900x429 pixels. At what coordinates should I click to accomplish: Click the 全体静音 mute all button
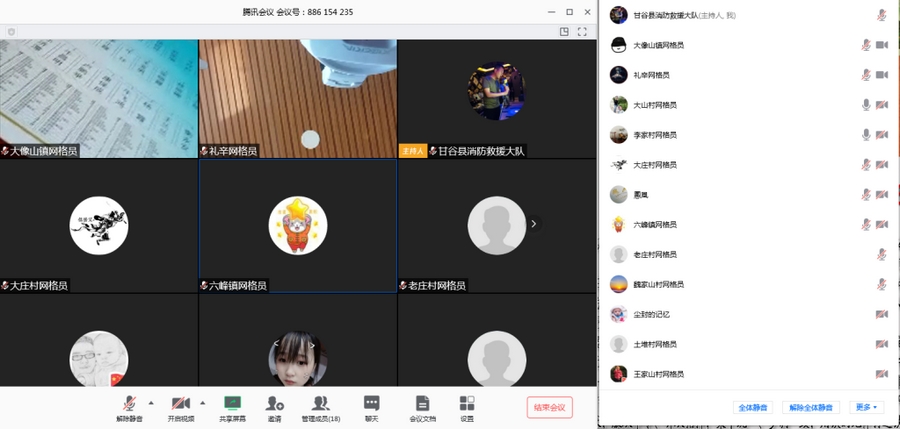pyautogui.click(x=752, y=407)
